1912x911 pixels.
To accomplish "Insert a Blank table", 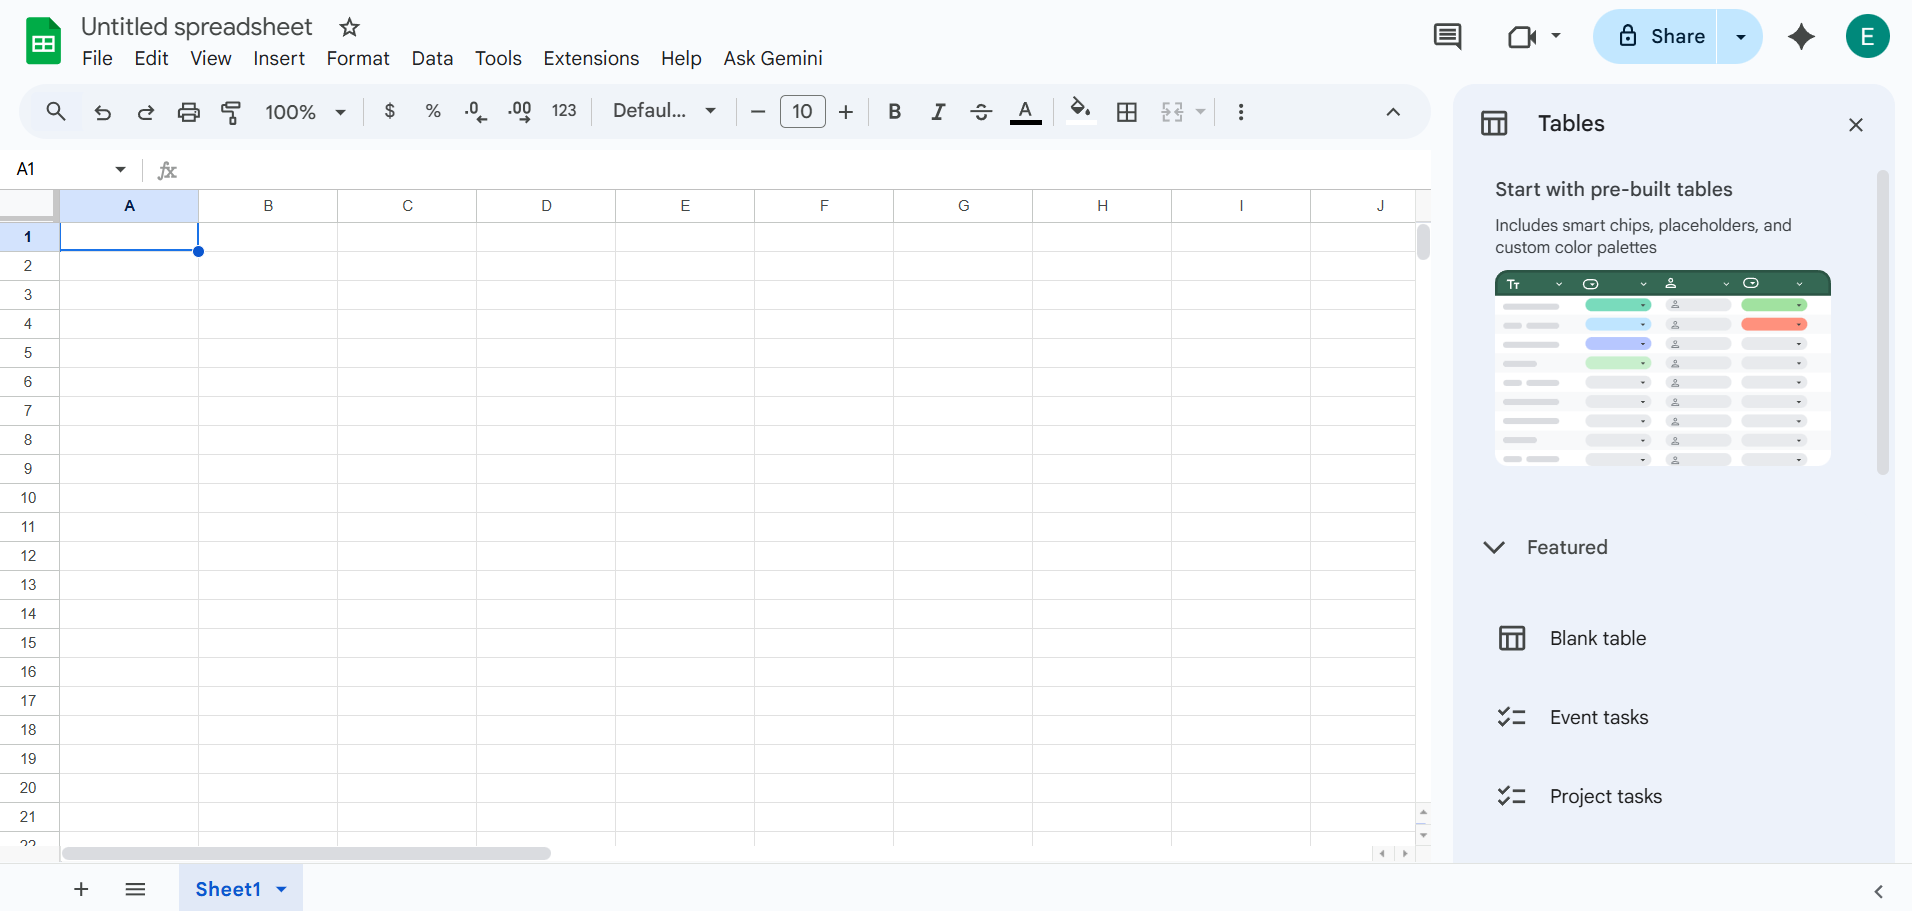I will (1596, 638).
